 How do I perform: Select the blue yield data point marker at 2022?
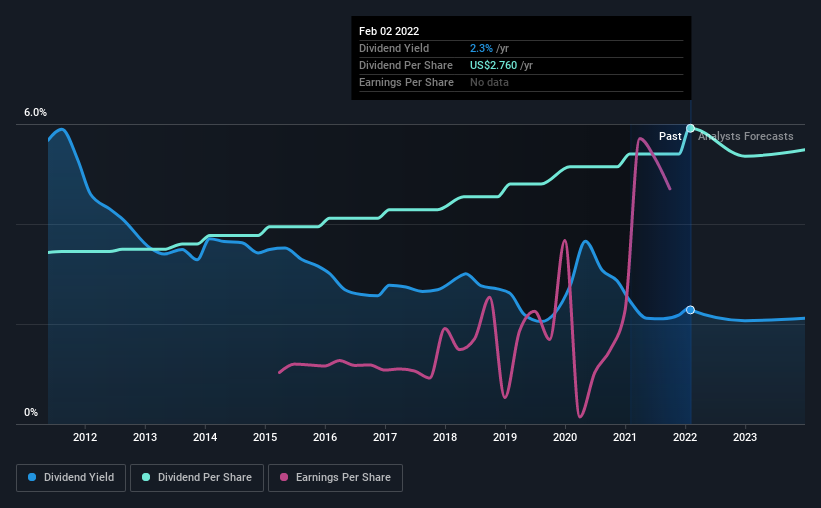coord(690,310)
